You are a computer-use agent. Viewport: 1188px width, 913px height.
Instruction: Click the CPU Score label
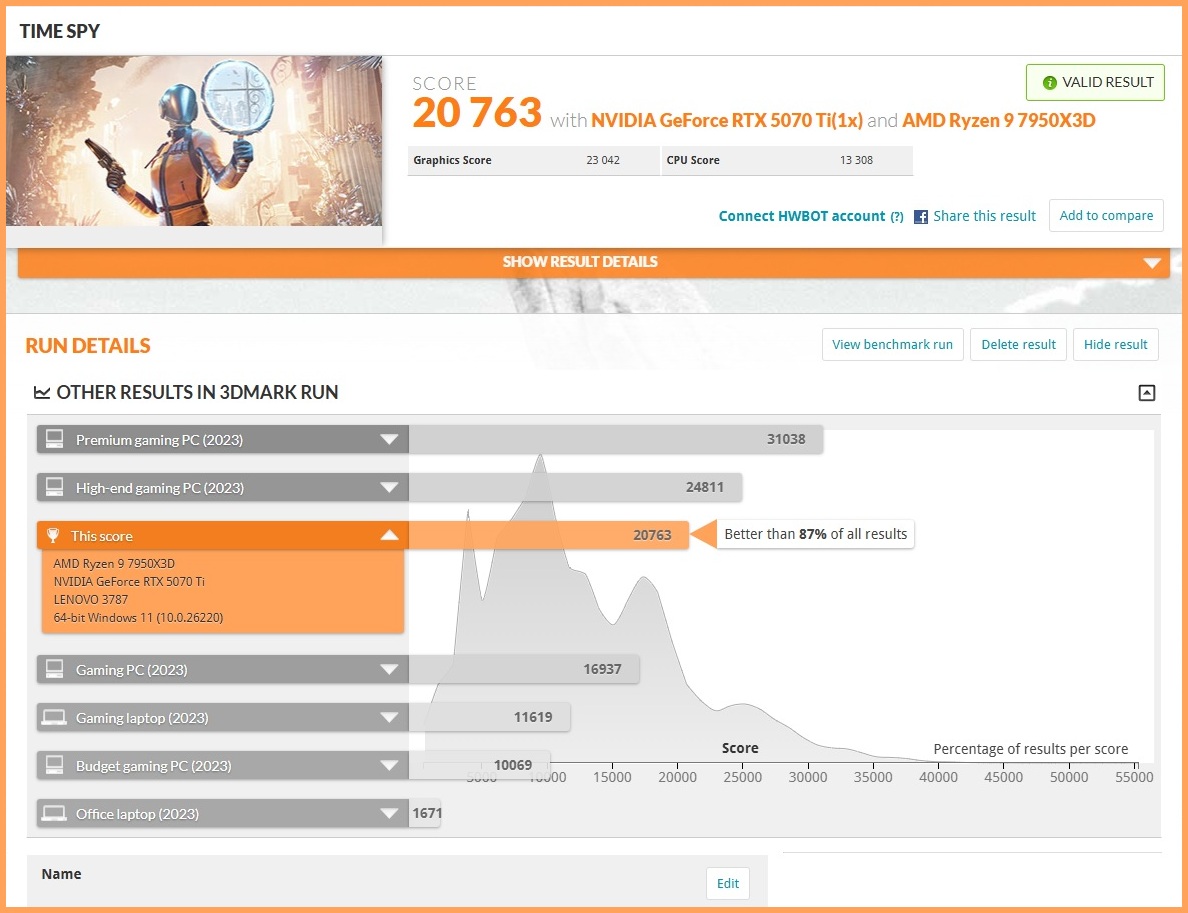coord(692,161)
